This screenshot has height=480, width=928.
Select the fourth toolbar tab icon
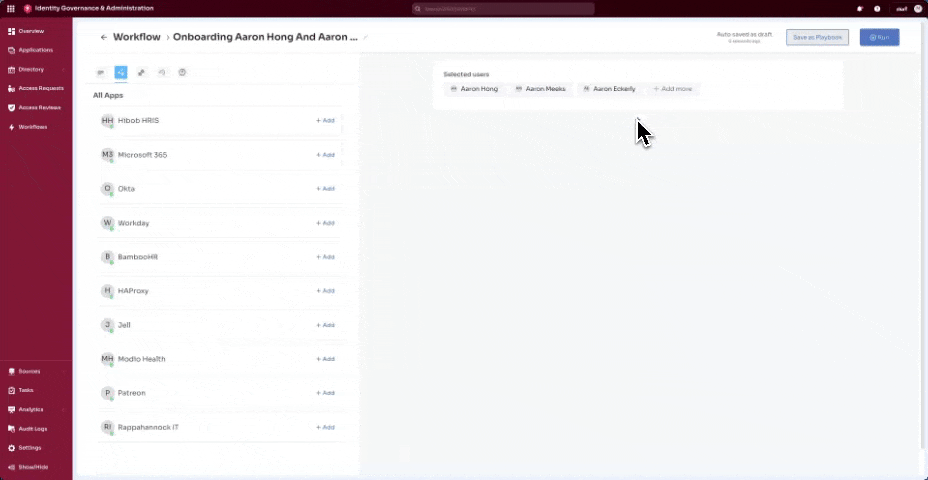[x=162, y=72]
